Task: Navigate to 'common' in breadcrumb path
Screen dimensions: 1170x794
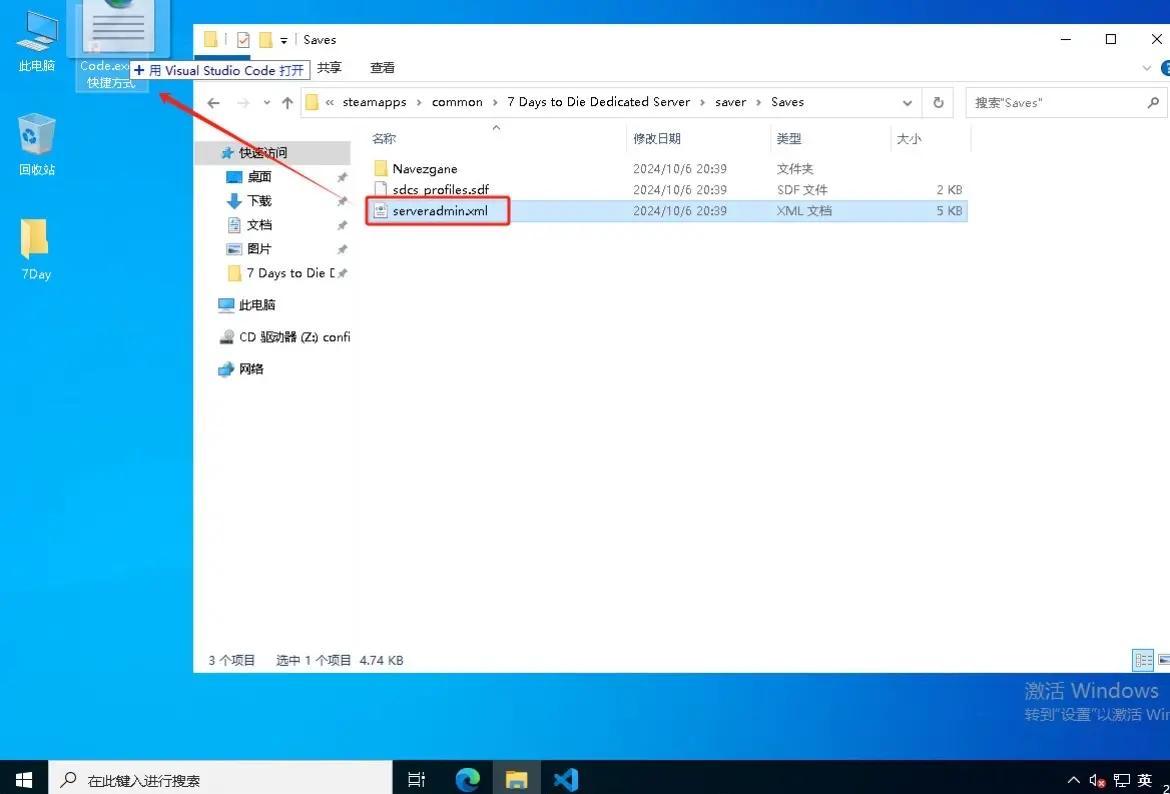Action: pyautogui.click(x=457, y=102)
